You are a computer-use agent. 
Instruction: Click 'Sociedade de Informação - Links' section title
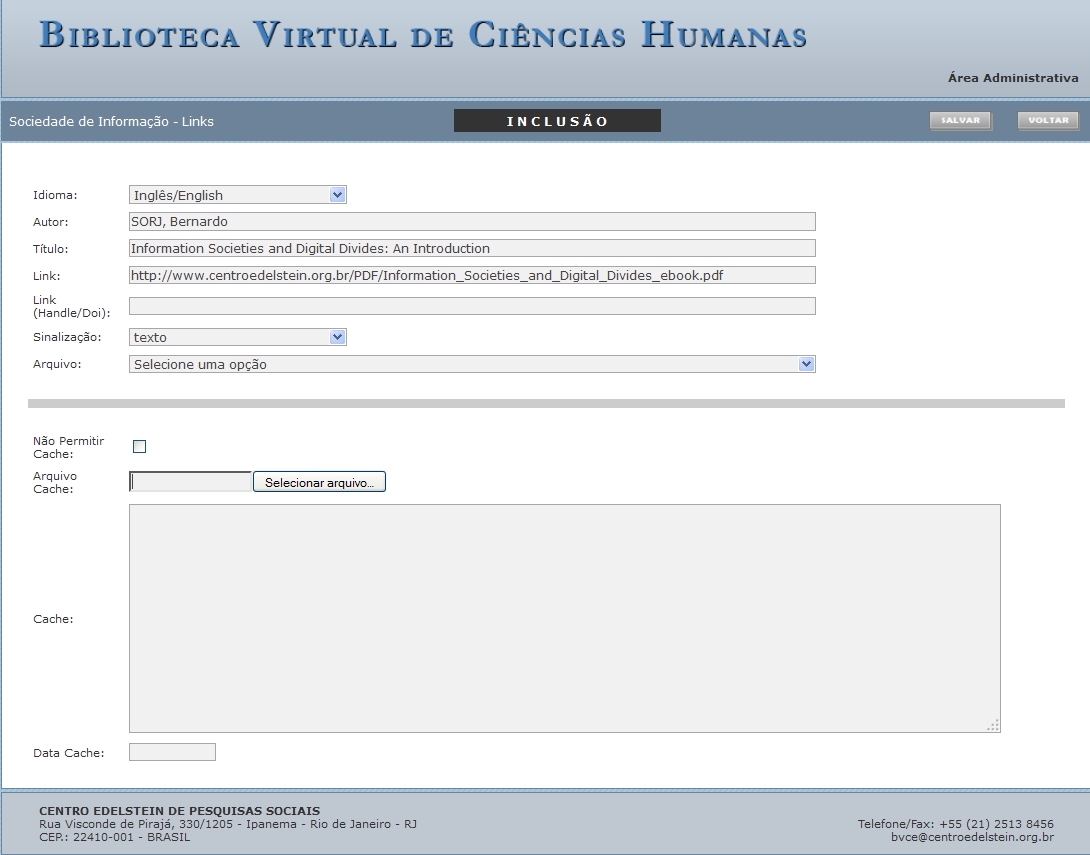pos(111,122)
